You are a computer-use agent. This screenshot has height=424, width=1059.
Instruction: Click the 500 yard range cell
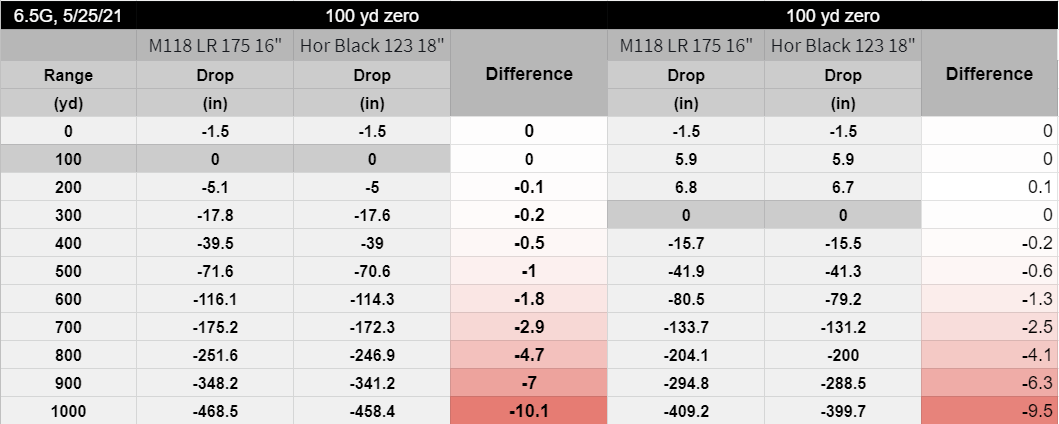pos(68,271)
